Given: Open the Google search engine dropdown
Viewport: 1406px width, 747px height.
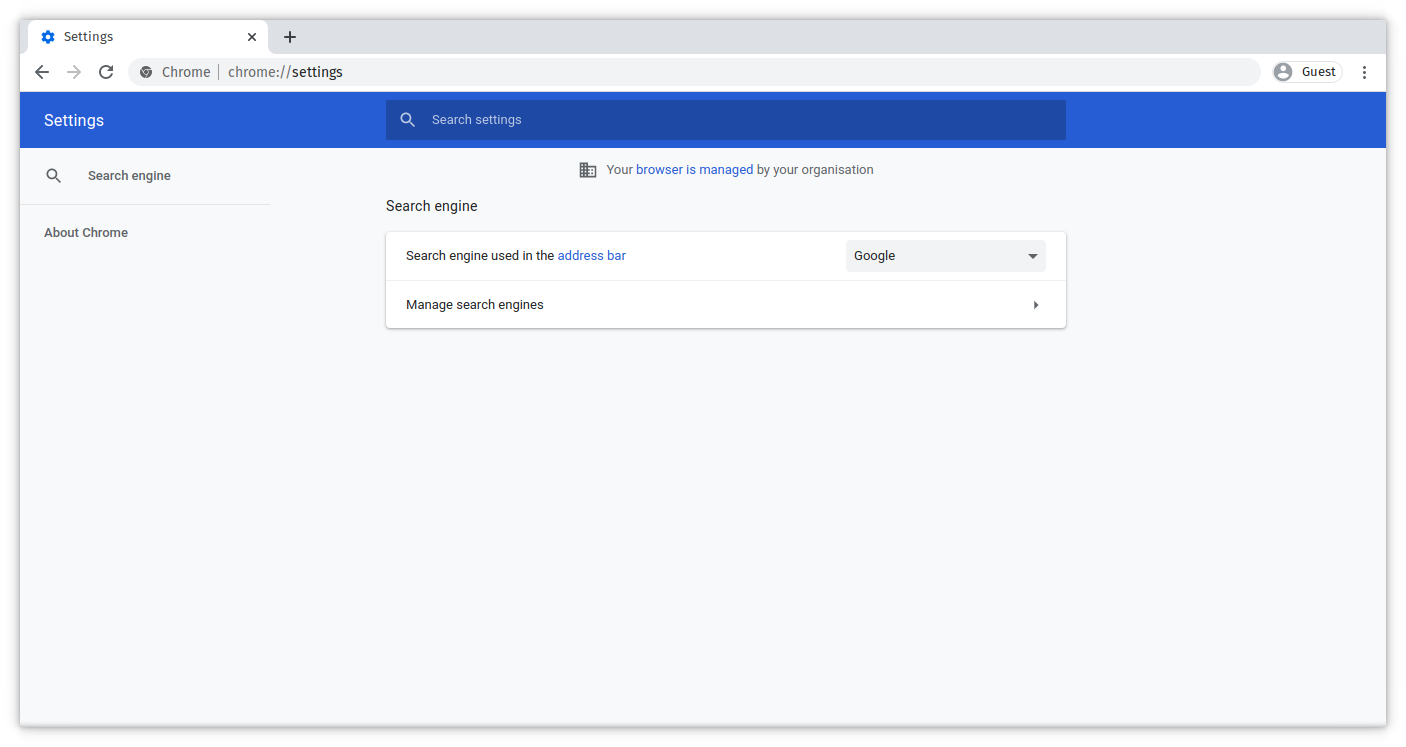Looking at the screenshot, I should pos(946,256).
